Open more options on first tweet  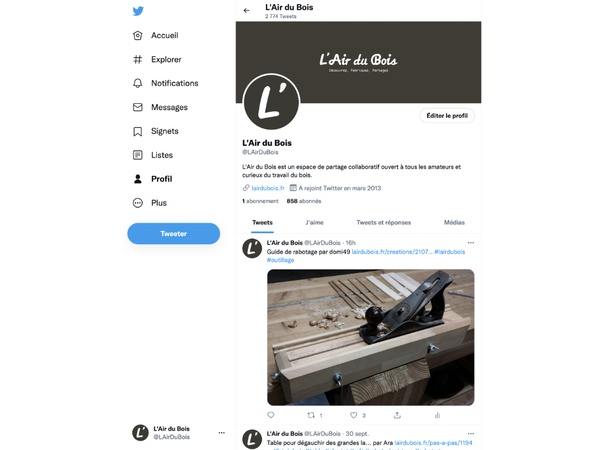click(471, 243)
